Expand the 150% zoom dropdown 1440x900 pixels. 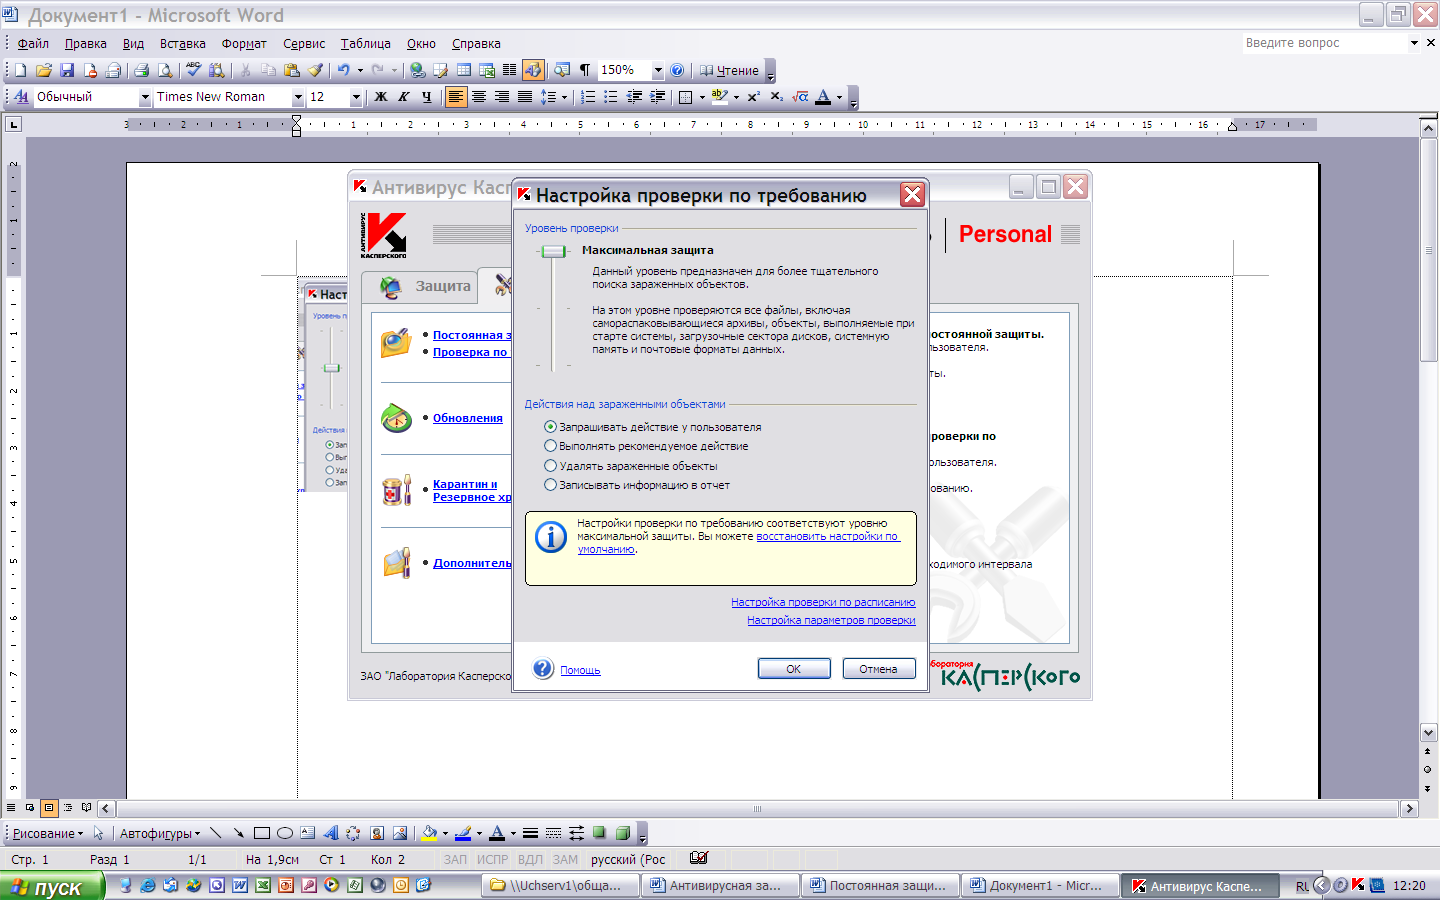[658, 70]
